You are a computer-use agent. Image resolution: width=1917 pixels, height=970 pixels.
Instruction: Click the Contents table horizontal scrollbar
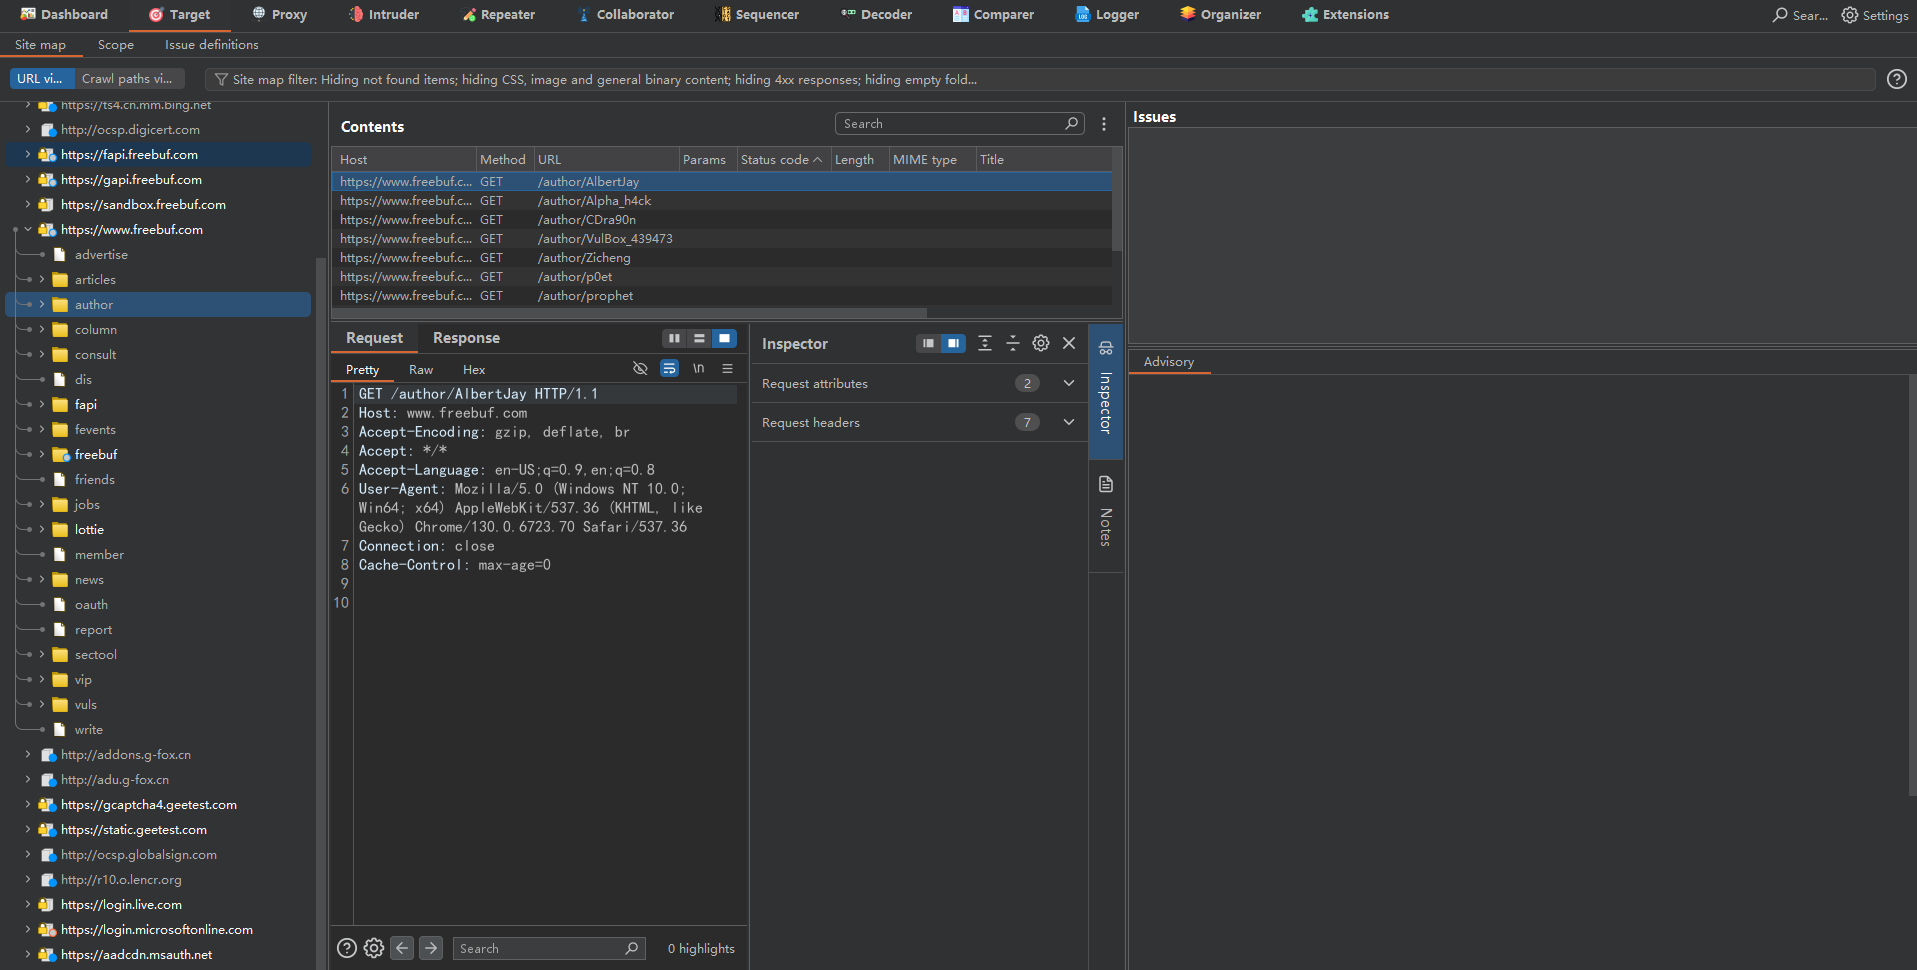tap(630, 313)
